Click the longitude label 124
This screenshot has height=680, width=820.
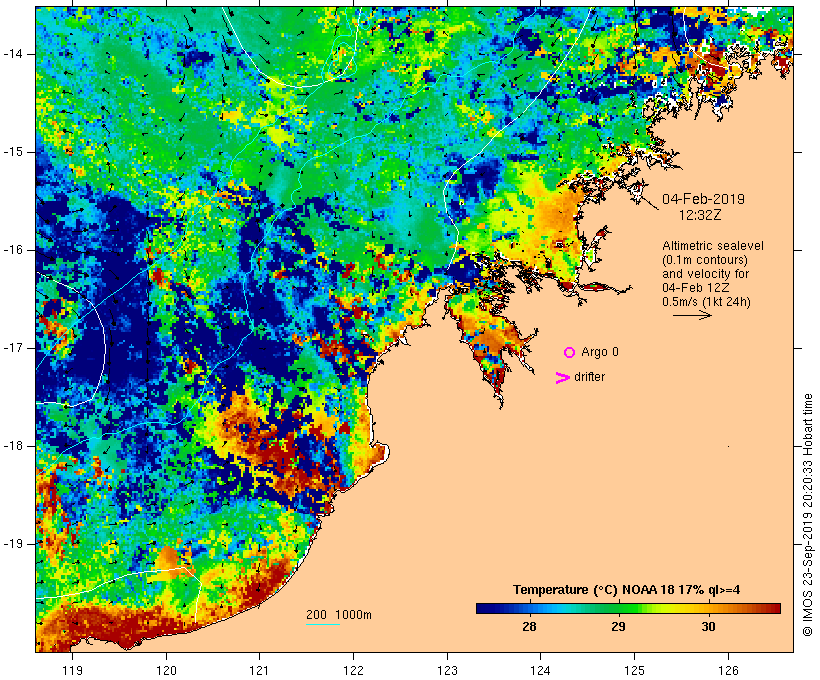[540, 670]
